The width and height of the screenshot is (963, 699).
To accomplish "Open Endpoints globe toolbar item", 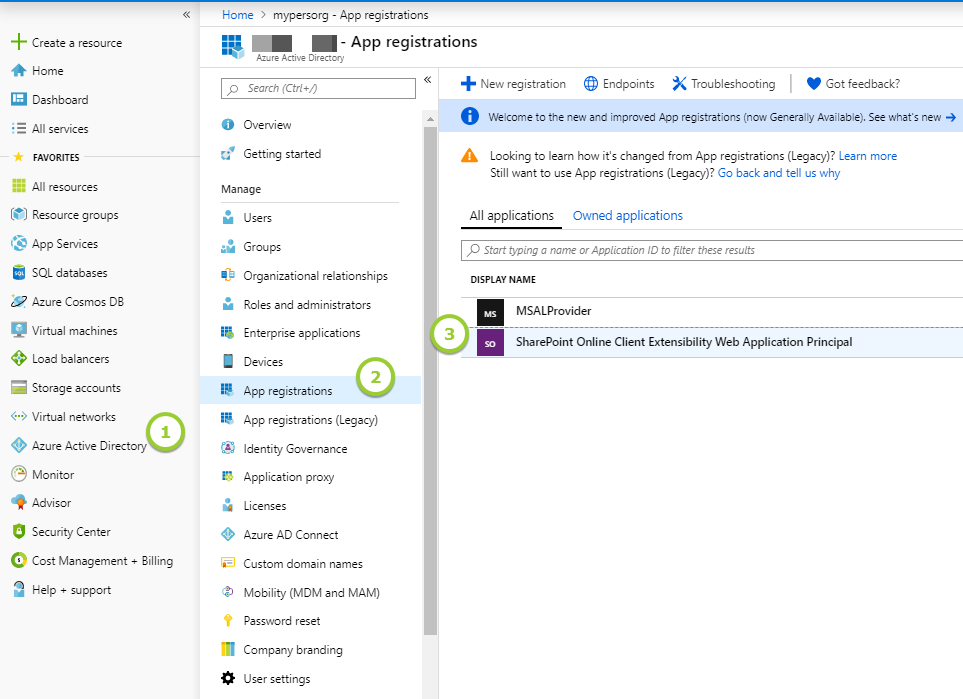I will pyautogui.click(x=619, y=84).
